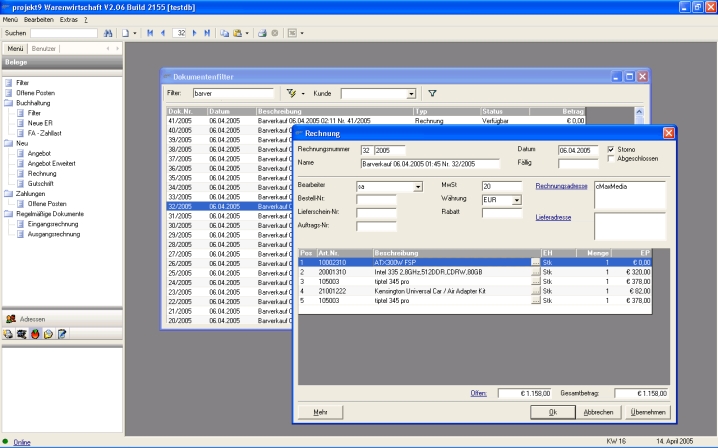This screenshot has width=718, height=448.
Task: Select the red apple icon in sidebar
Action: 34,333
